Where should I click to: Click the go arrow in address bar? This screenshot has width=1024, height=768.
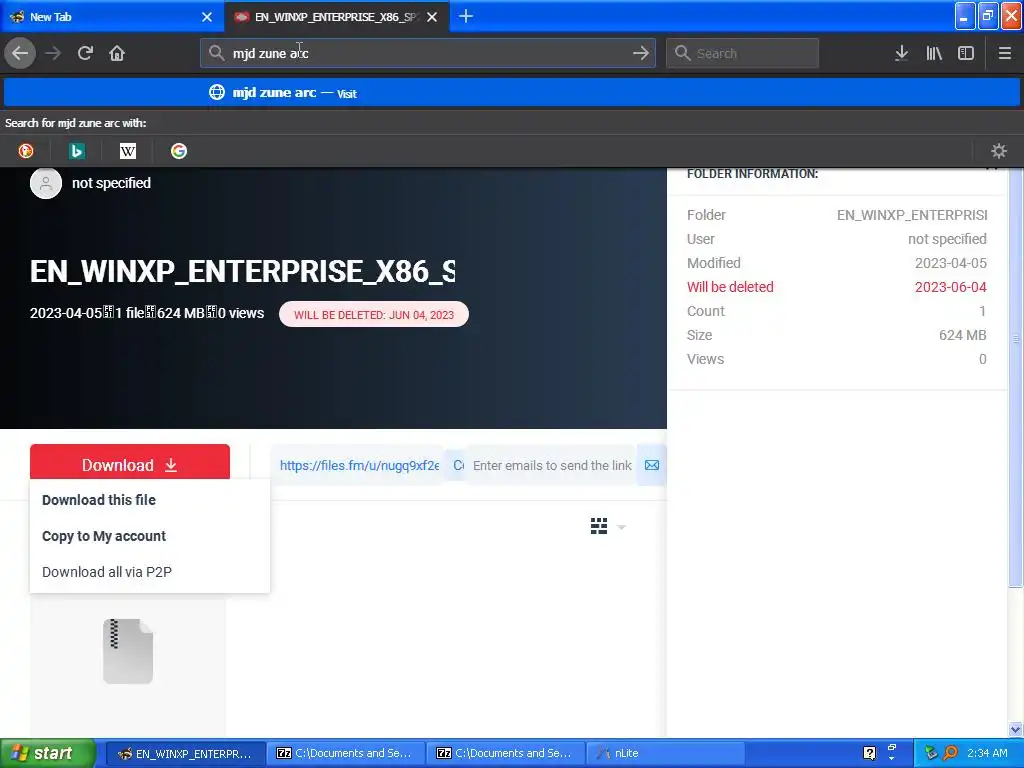pyautogui.click(x=641, y=53)
